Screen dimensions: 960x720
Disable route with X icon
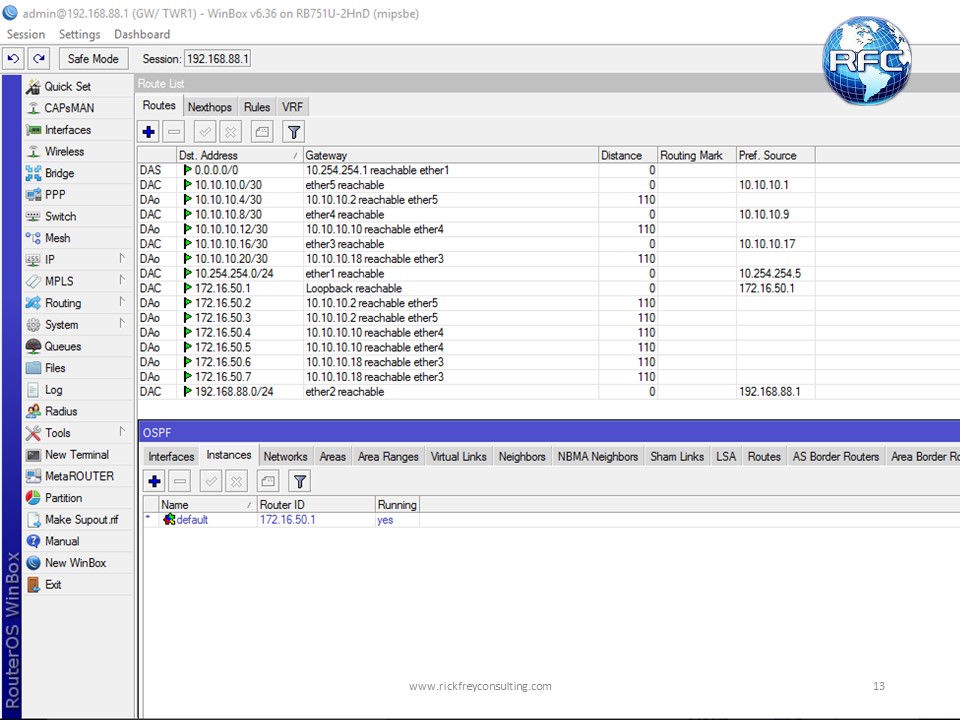pos(230,132)
